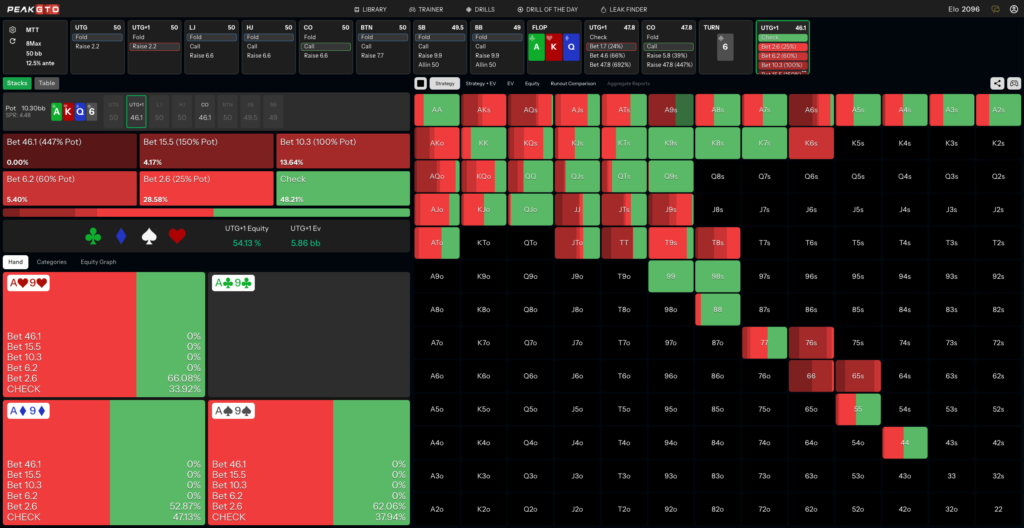Click the turn 6 card
The image size is (1024, 528).
pos(724,47)
